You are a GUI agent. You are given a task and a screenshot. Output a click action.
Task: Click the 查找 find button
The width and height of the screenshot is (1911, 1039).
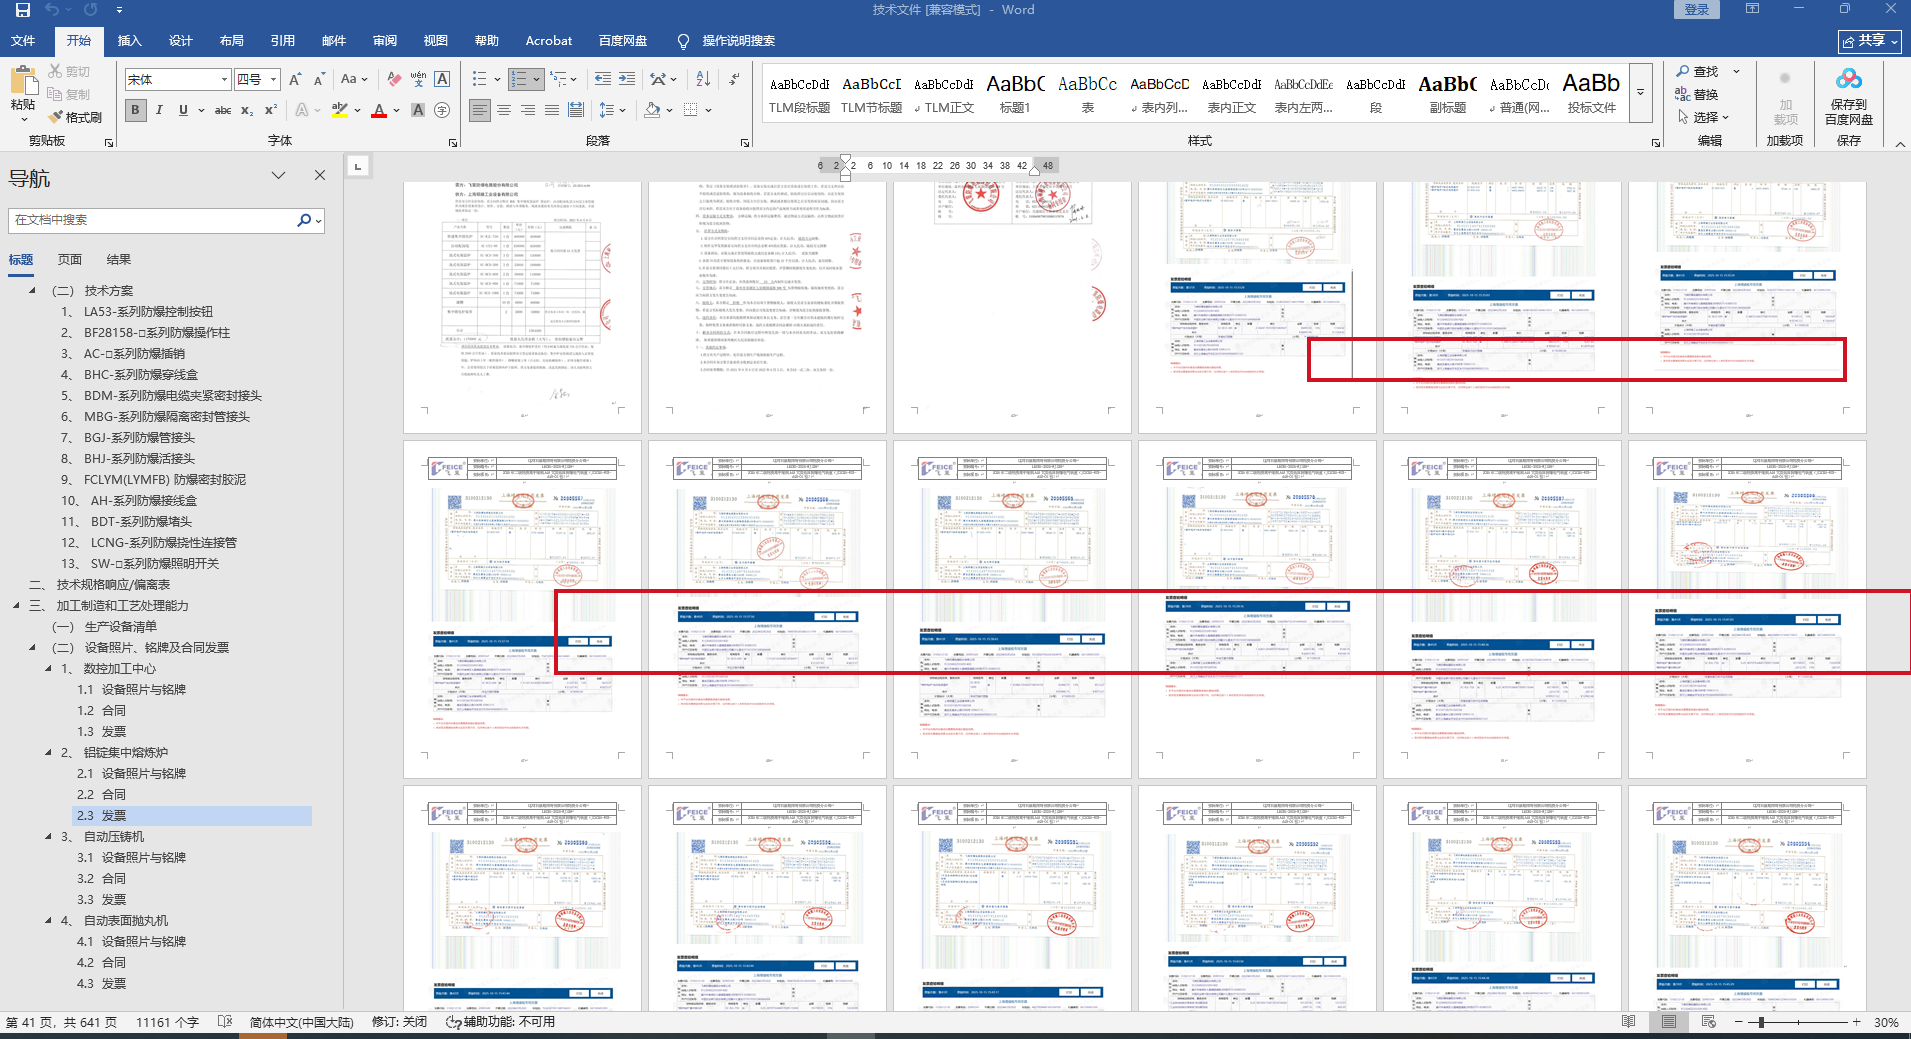[1697, 71]
